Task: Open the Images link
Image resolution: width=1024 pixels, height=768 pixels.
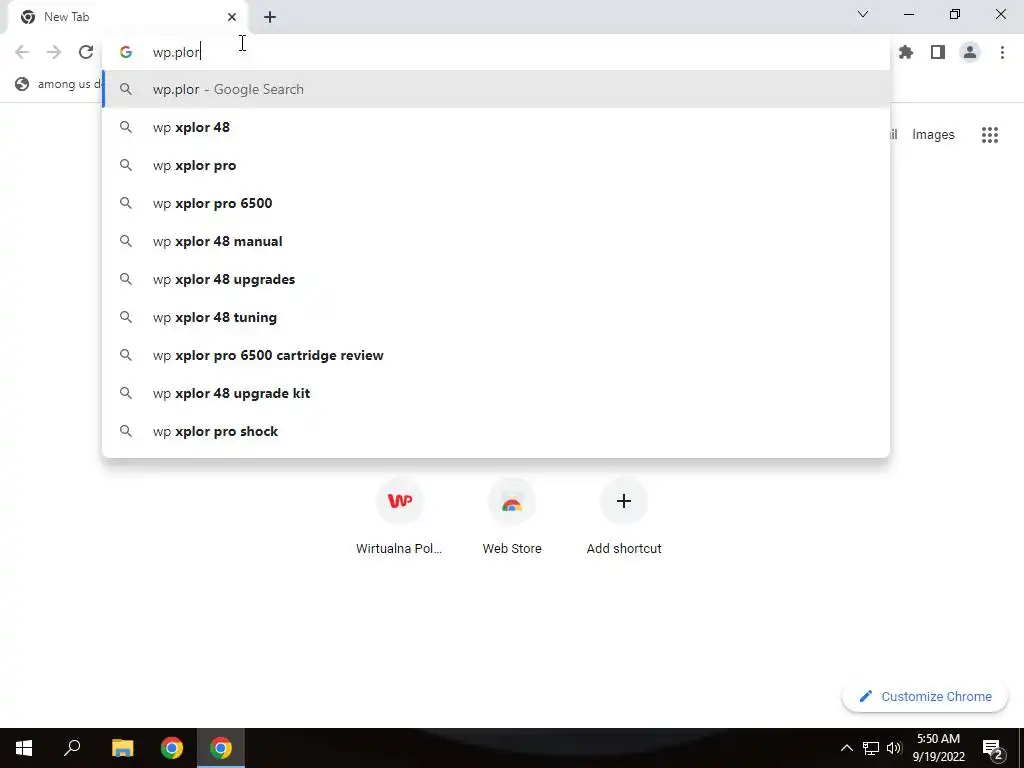Action: [933, 135]
